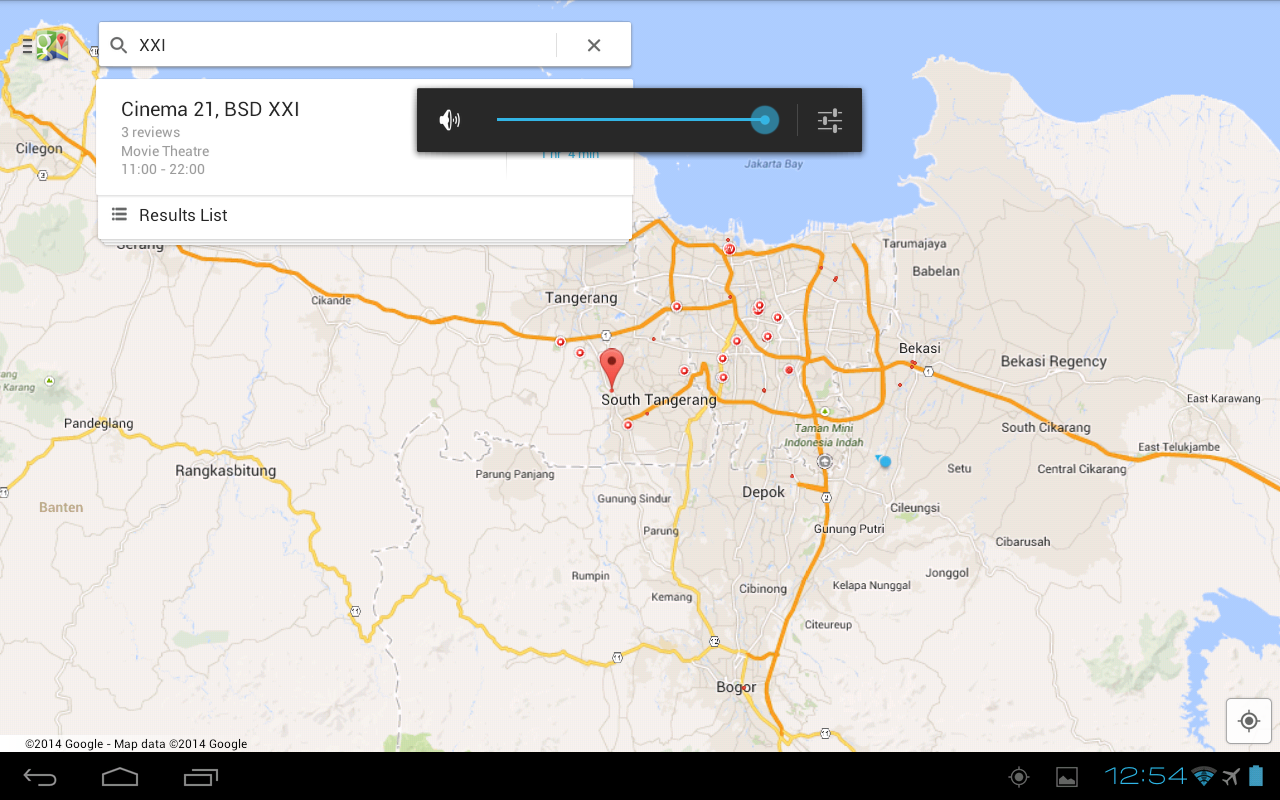Tap the Cileungsi label
Image resolution: width=1280 pixels, height=800 pixels.
pyautogui.click(x=915, y=508)
